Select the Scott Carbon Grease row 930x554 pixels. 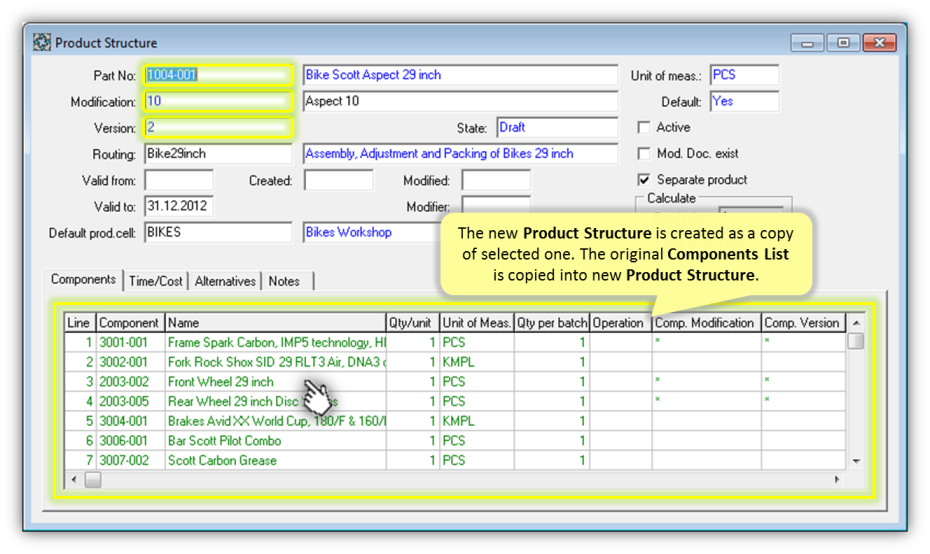(x=455, y=460)
